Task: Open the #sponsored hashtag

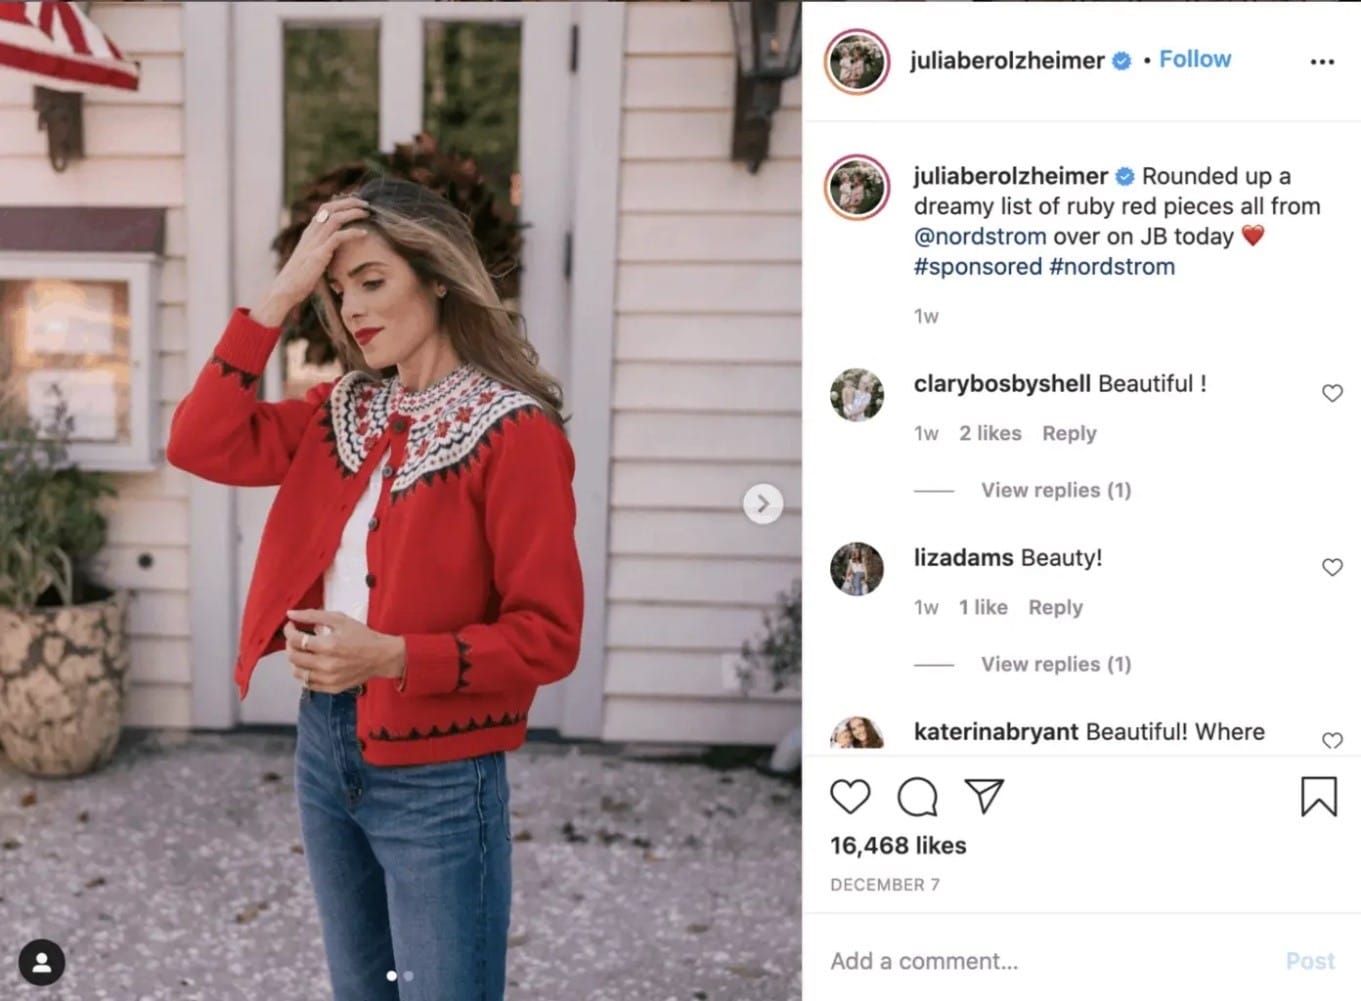Action: coord(978,266)
